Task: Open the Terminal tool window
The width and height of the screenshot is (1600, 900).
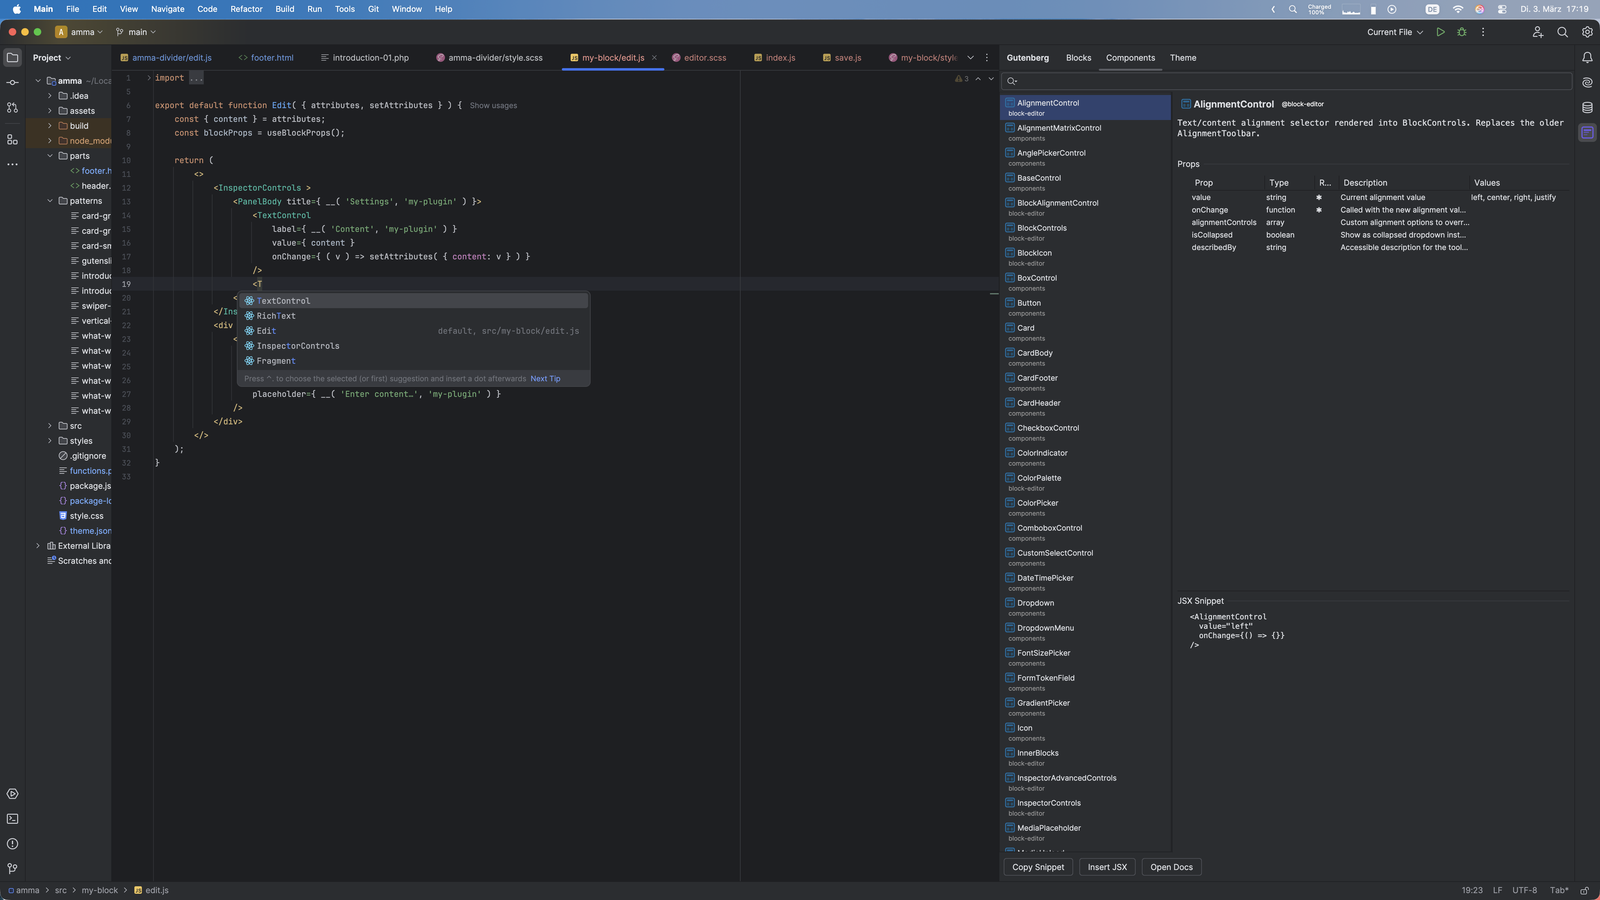Action: coord(12,819)
